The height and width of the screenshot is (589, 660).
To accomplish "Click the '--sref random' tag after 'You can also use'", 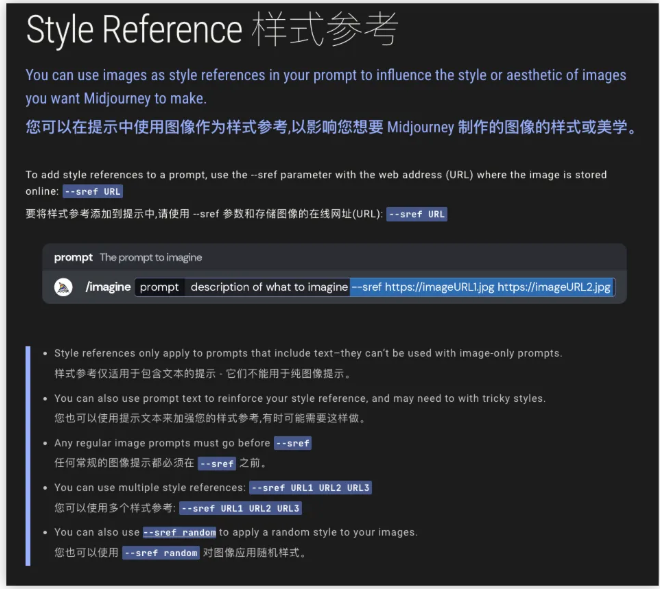I will 179,532.
